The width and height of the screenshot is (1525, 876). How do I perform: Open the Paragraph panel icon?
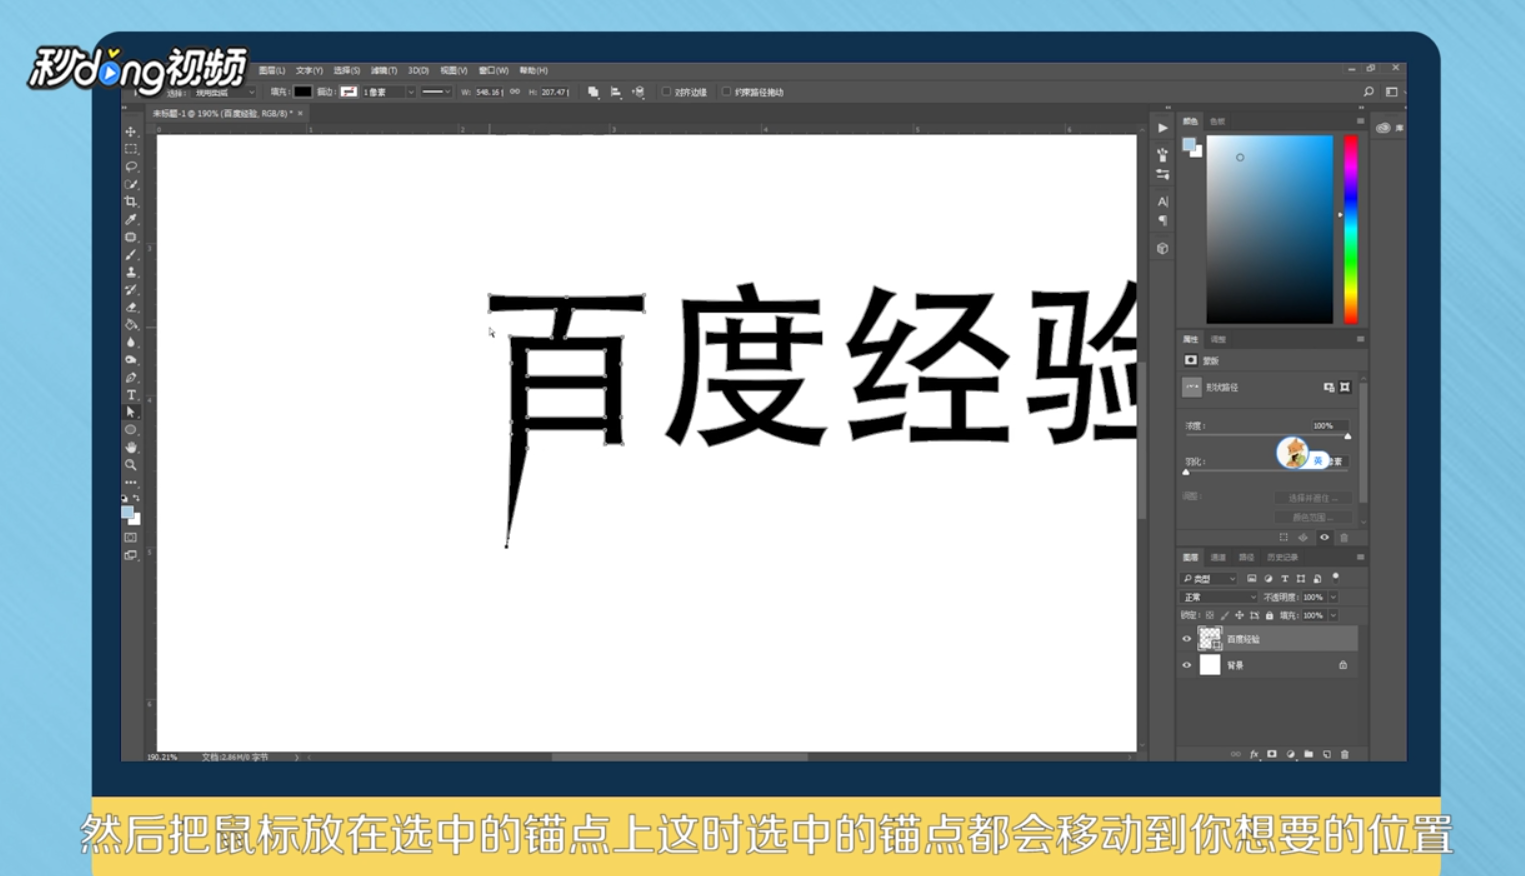[1162, 220]
